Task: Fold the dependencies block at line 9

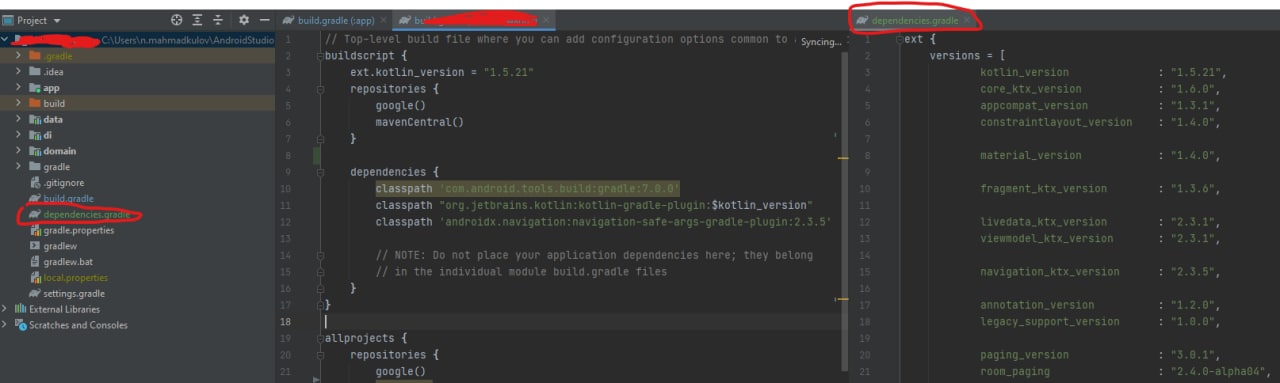Action: click(319, 172)
